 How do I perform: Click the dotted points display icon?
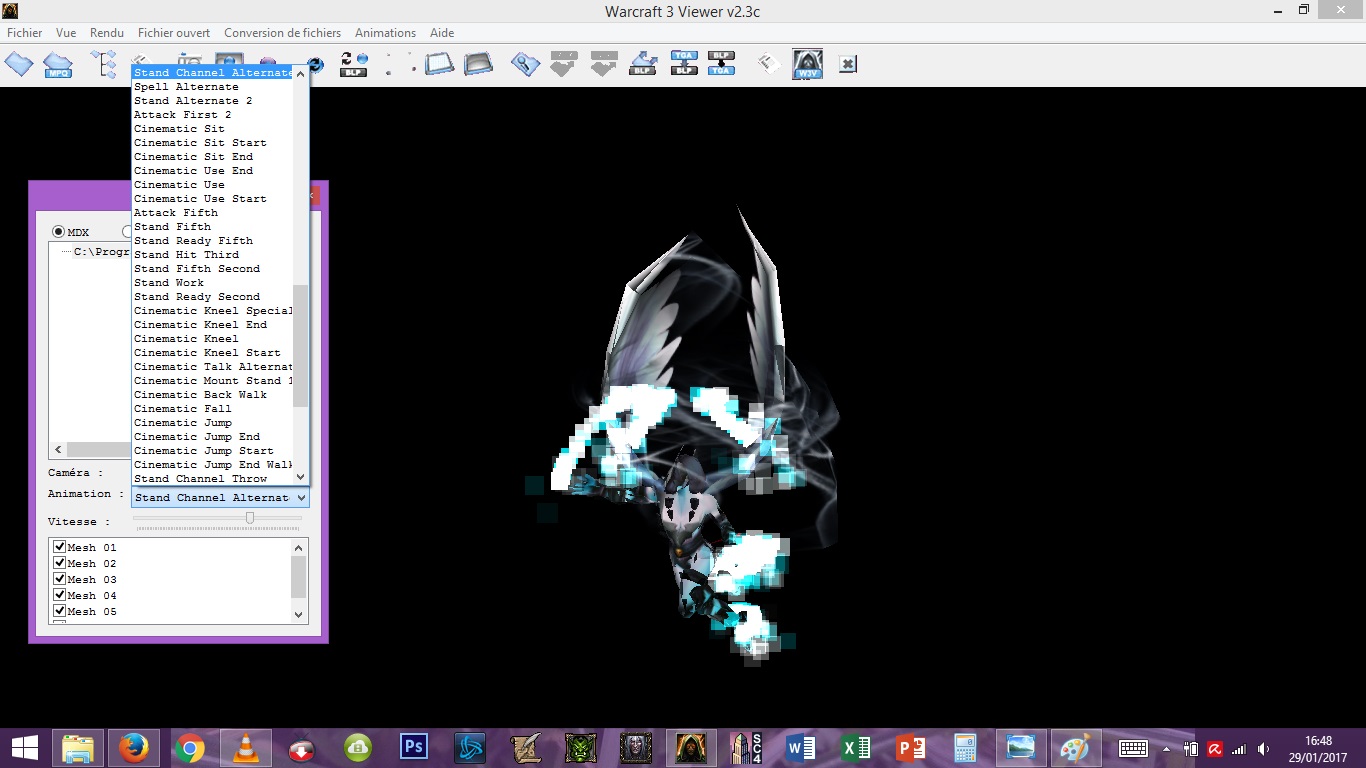point(399,64)
